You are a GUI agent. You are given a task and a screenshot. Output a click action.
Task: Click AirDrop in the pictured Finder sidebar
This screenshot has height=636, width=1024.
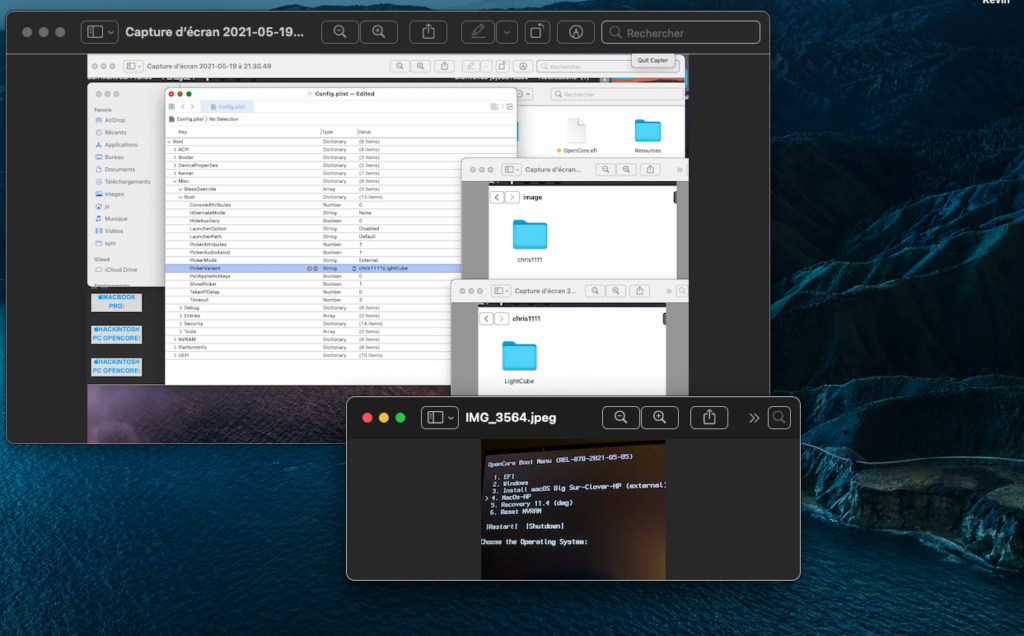(x=115, y=120)
